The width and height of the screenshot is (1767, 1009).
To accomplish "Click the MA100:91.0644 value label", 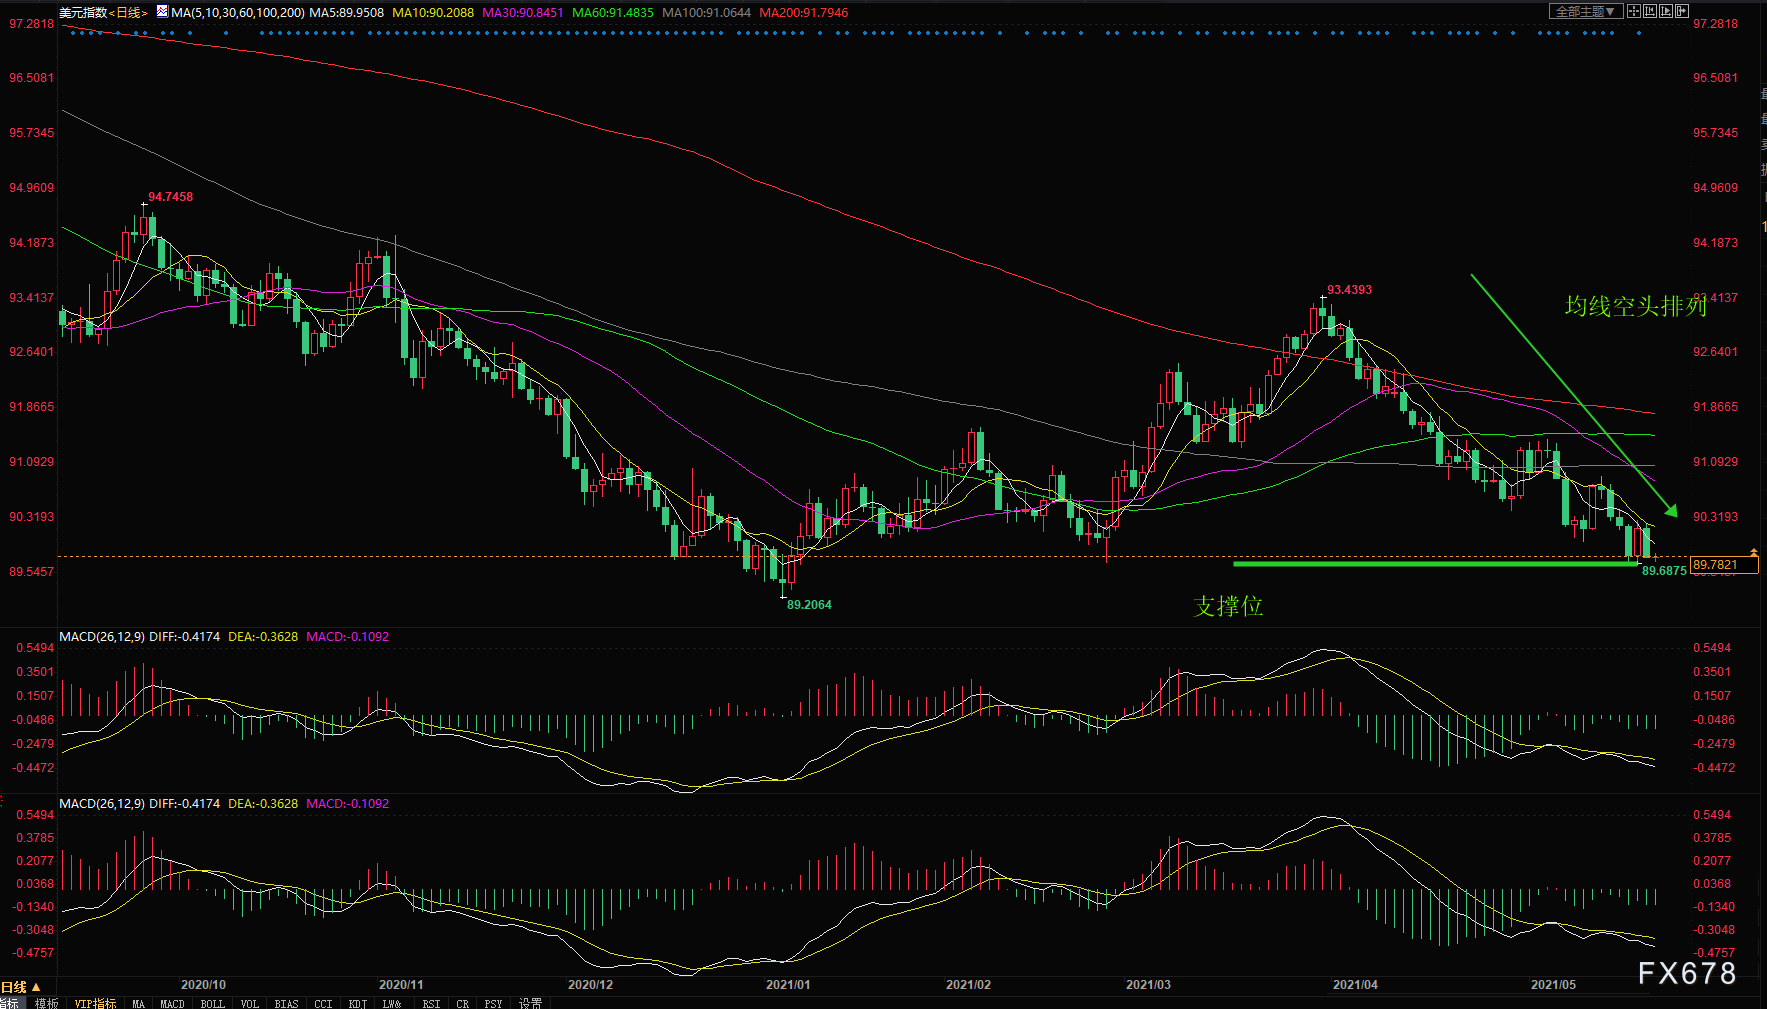I will [706, 12].
